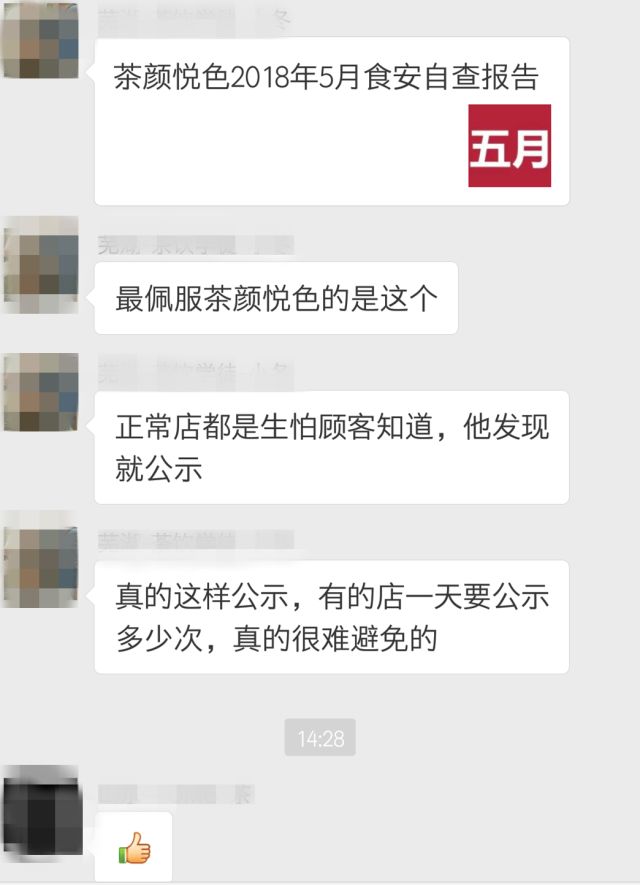
Task: Click the text 真的很难避免的 in fourth message
Action: click(x=335, y=639)
